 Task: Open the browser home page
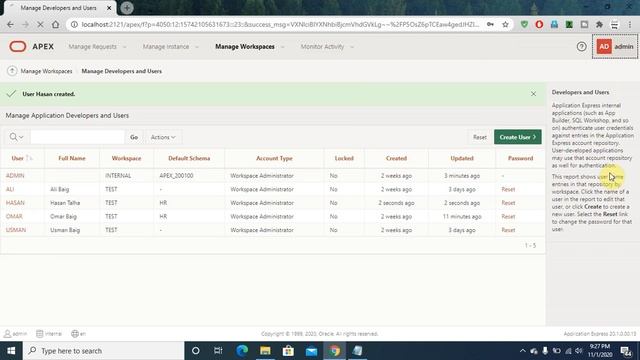click(56, 24)
